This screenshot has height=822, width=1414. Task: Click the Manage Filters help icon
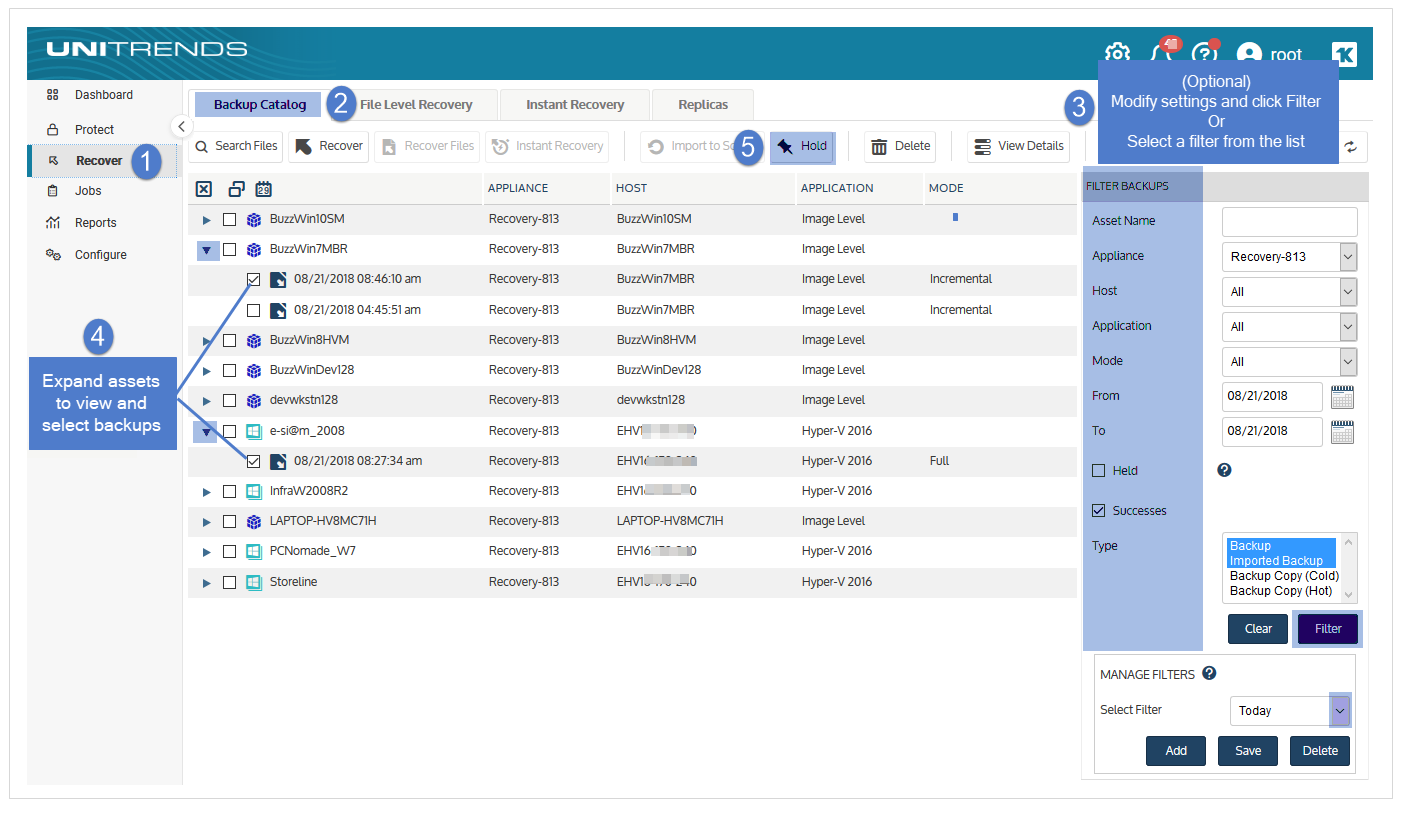click(1209, 674)
